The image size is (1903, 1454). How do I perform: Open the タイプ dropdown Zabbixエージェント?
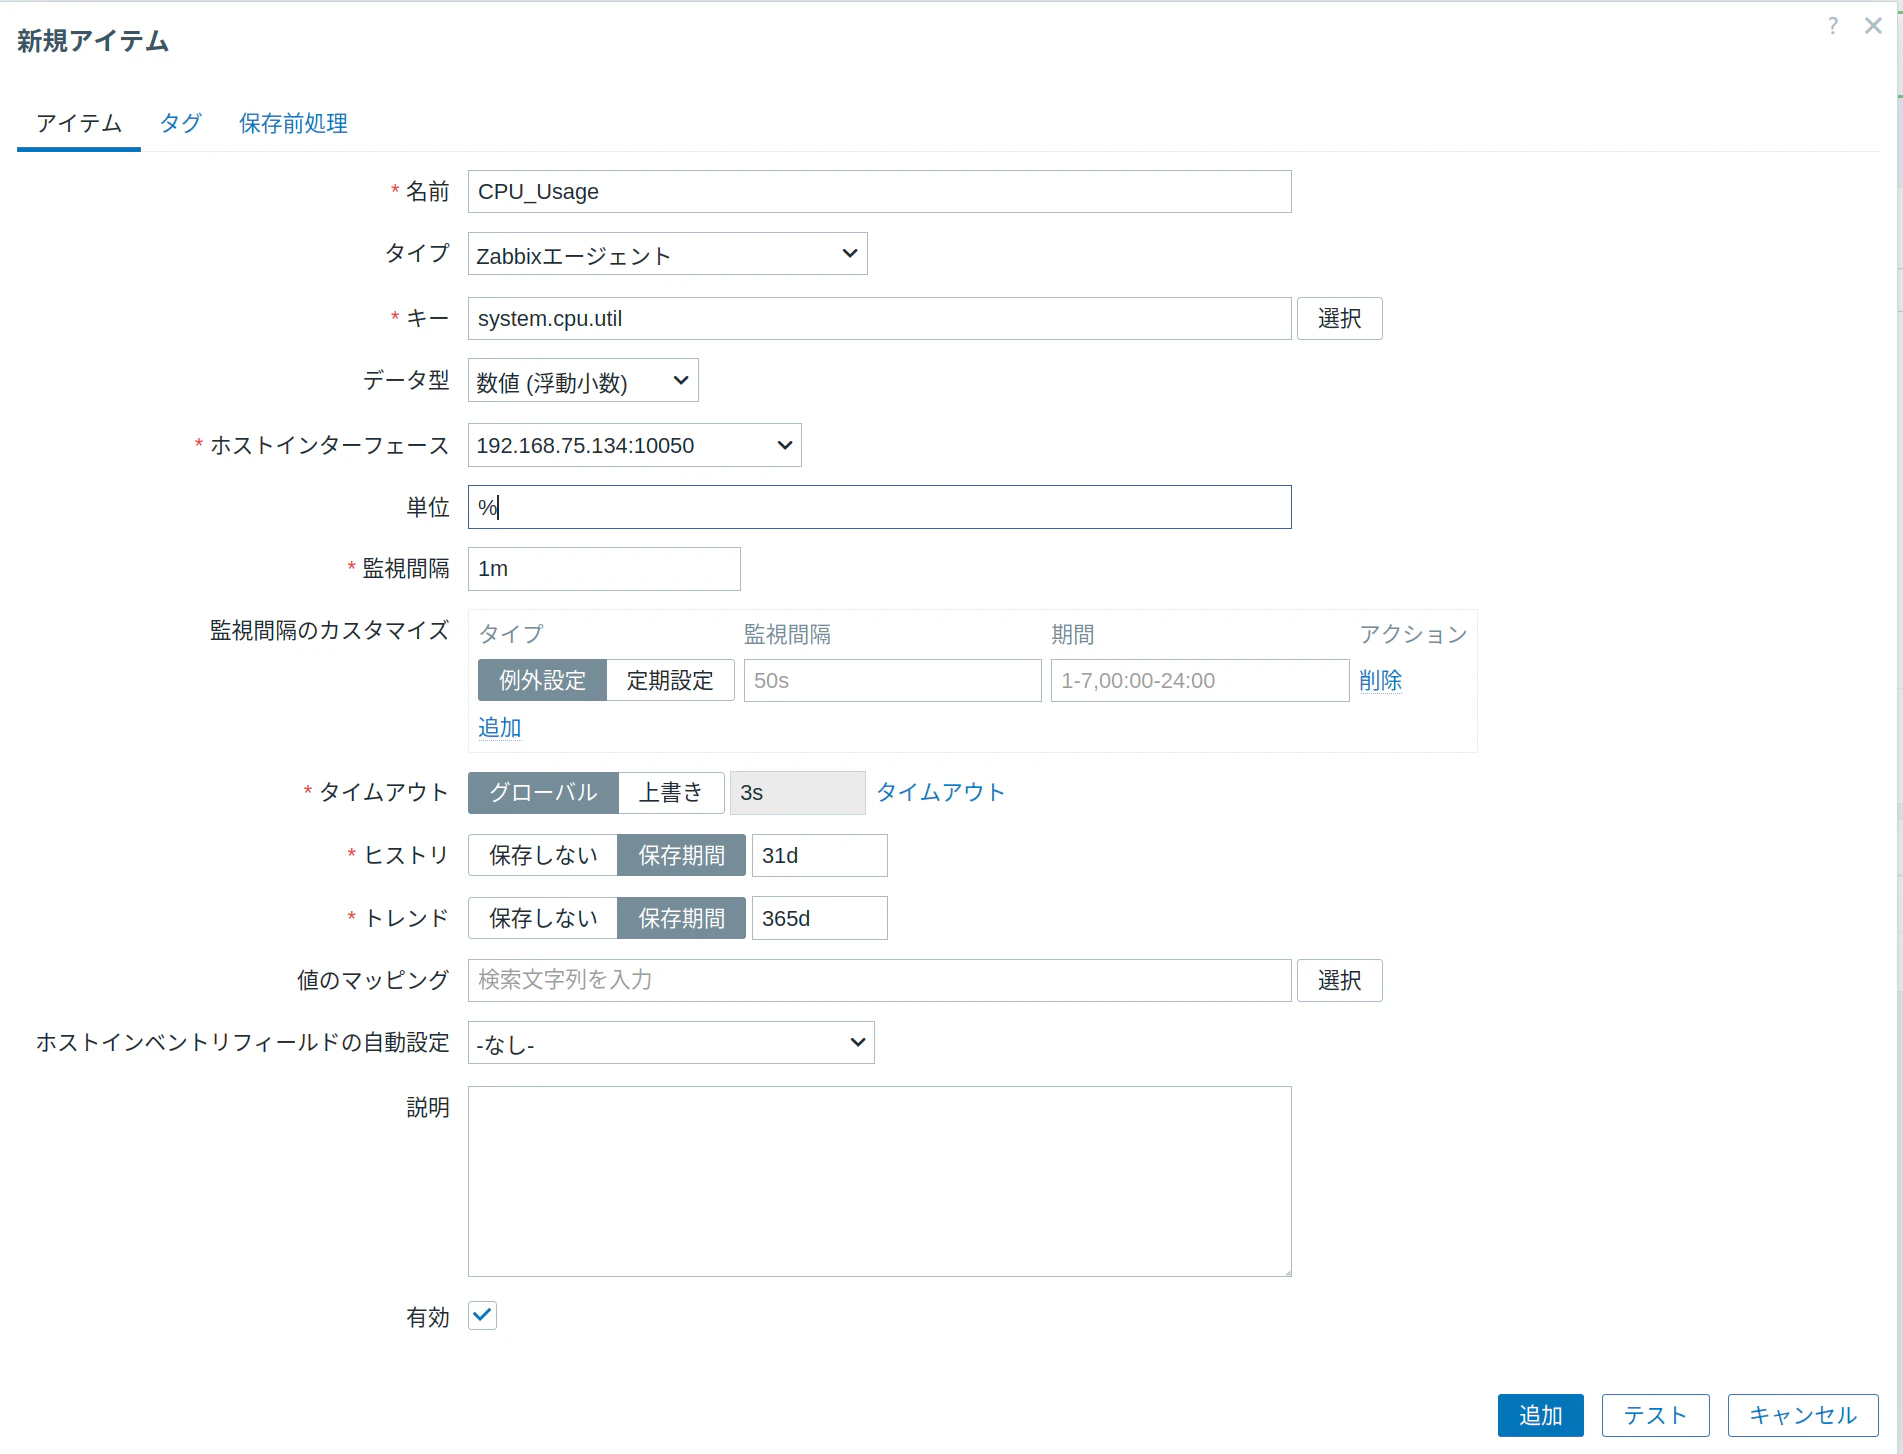click(667, 255)
